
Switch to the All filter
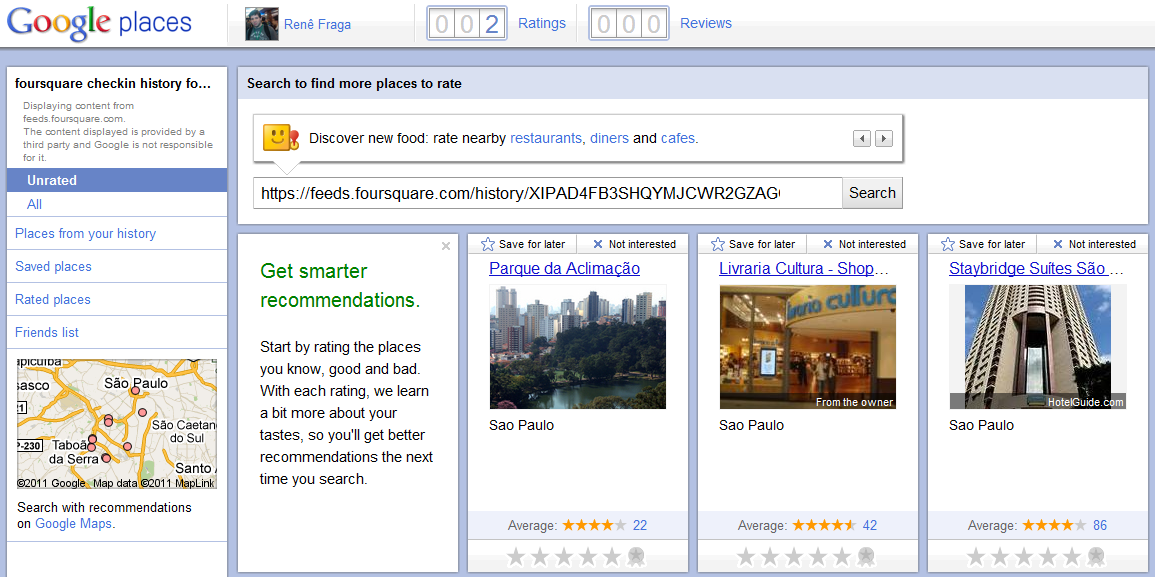click(x=35, y=204)
